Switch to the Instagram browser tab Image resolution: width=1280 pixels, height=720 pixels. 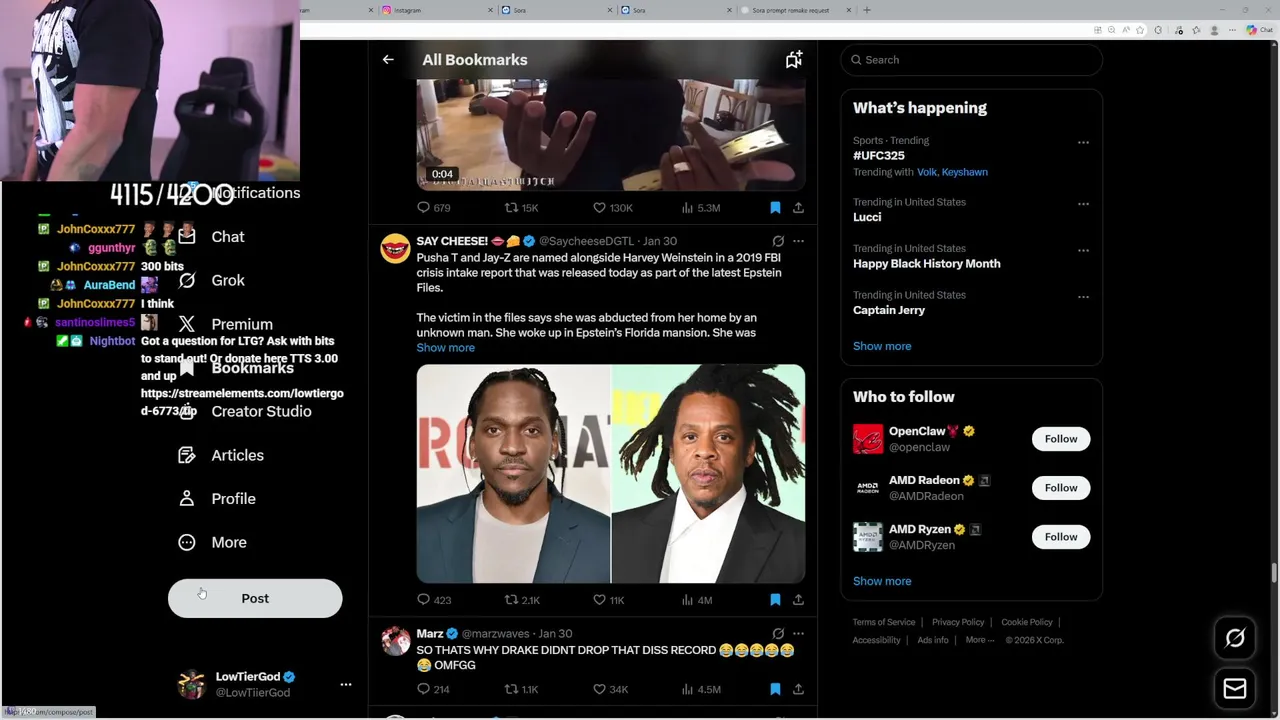click(435, 10)
